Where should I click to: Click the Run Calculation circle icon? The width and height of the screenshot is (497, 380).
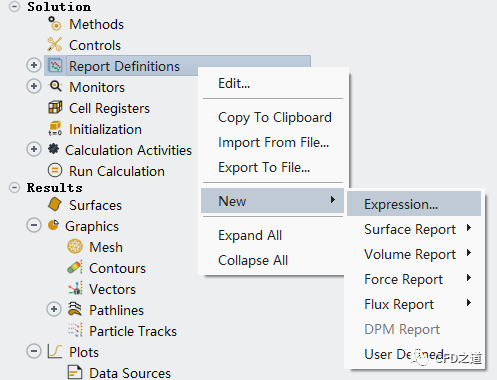click(x=55, y=170)
